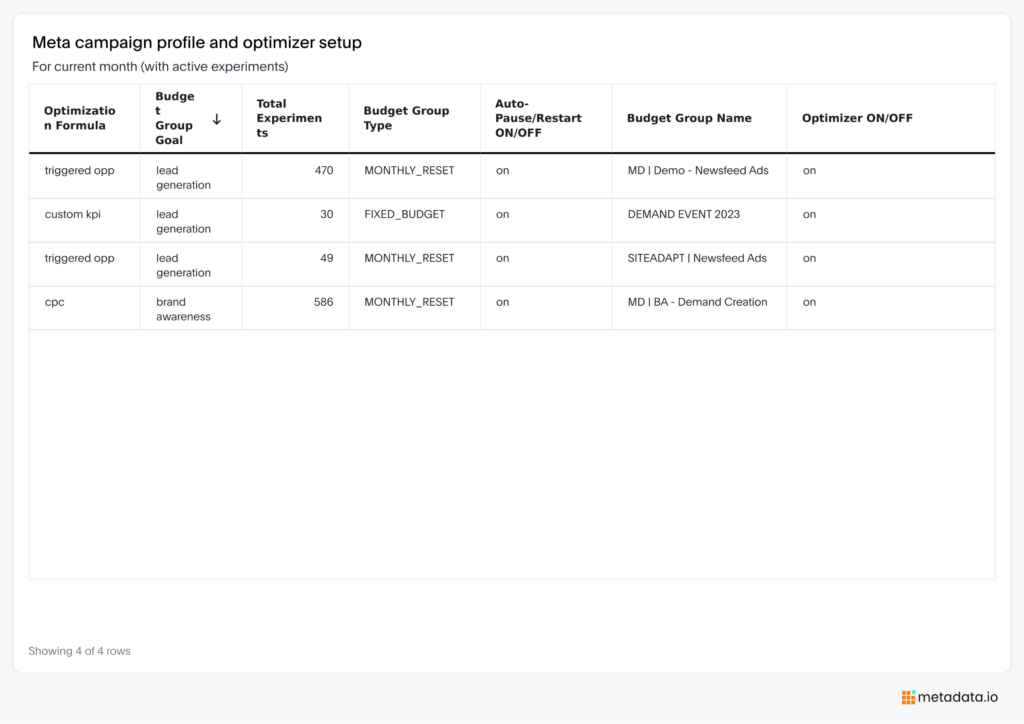Click the report title Meta campaign profile
The image size is (1024, 724).
coord(197,42)
